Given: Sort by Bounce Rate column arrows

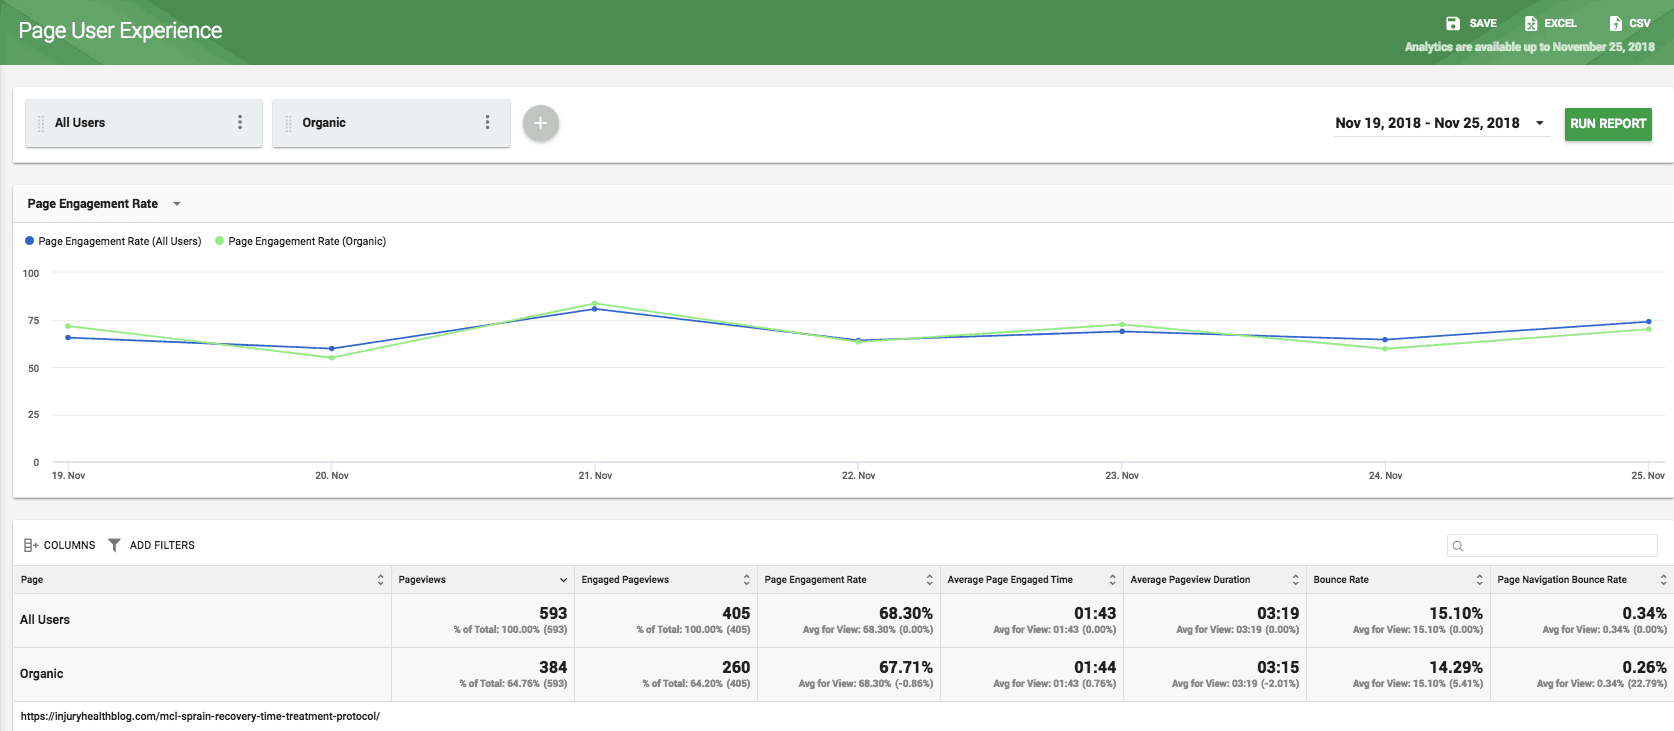Looking at the screenshot, I should click(1479, 580).
